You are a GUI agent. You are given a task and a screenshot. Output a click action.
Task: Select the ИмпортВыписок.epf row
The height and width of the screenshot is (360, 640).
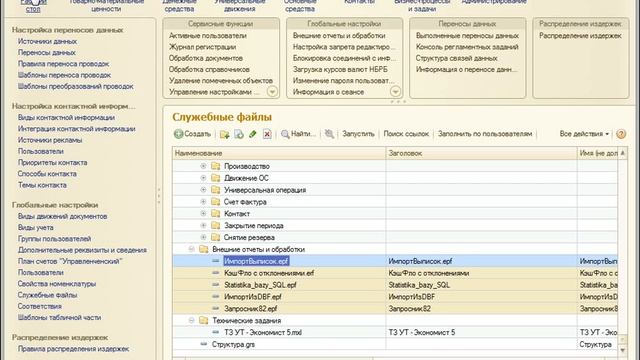pos(395,261)
